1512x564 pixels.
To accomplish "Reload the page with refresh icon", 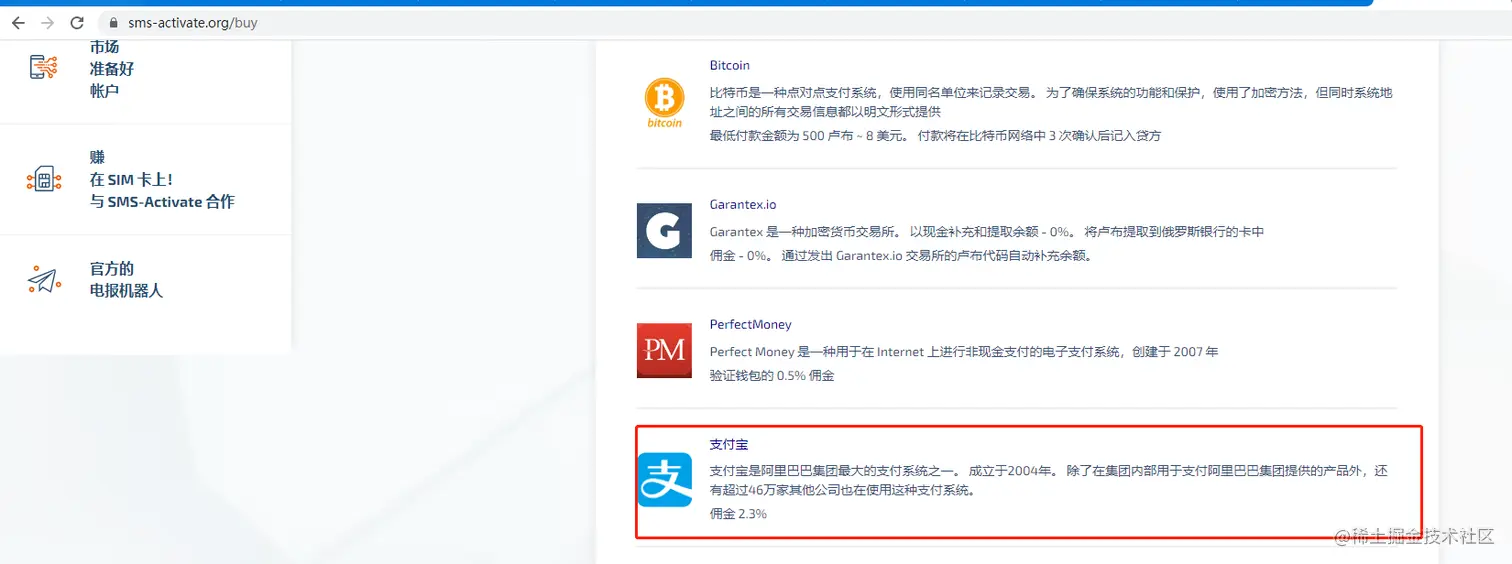I will coord(77,22).
